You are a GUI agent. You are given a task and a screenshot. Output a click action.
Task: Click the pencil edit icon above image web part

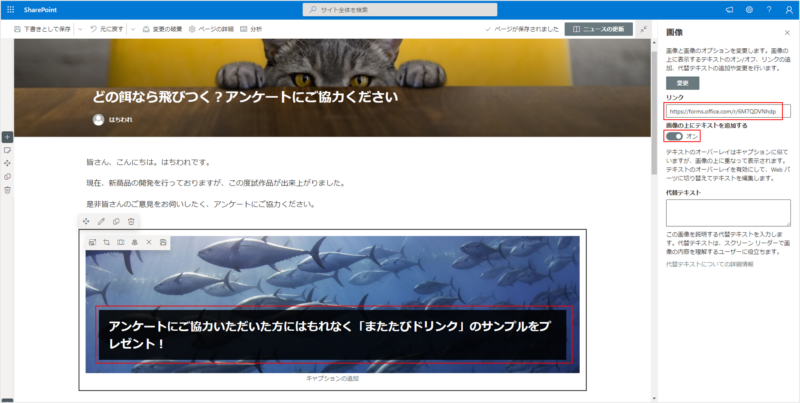[101, 220]
